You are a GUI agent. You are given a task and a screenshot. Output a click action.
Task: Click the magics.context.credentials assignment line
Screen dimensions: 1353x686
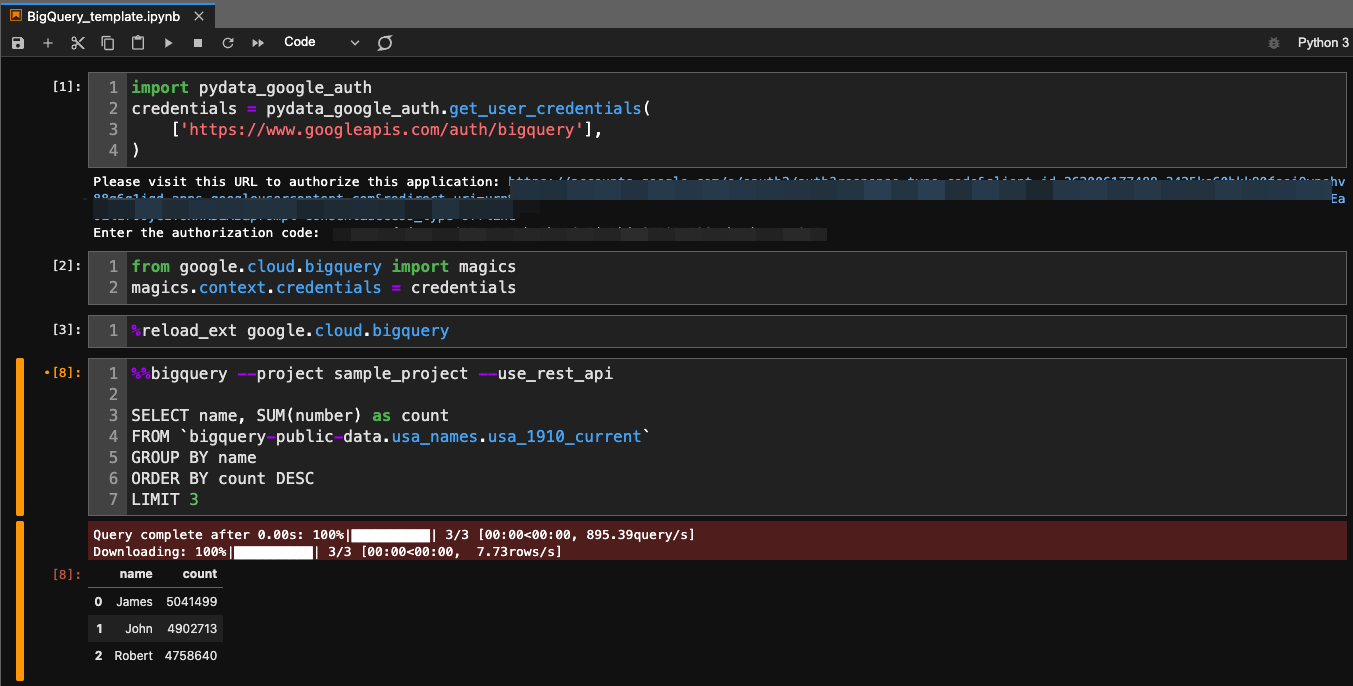point(323,288)
